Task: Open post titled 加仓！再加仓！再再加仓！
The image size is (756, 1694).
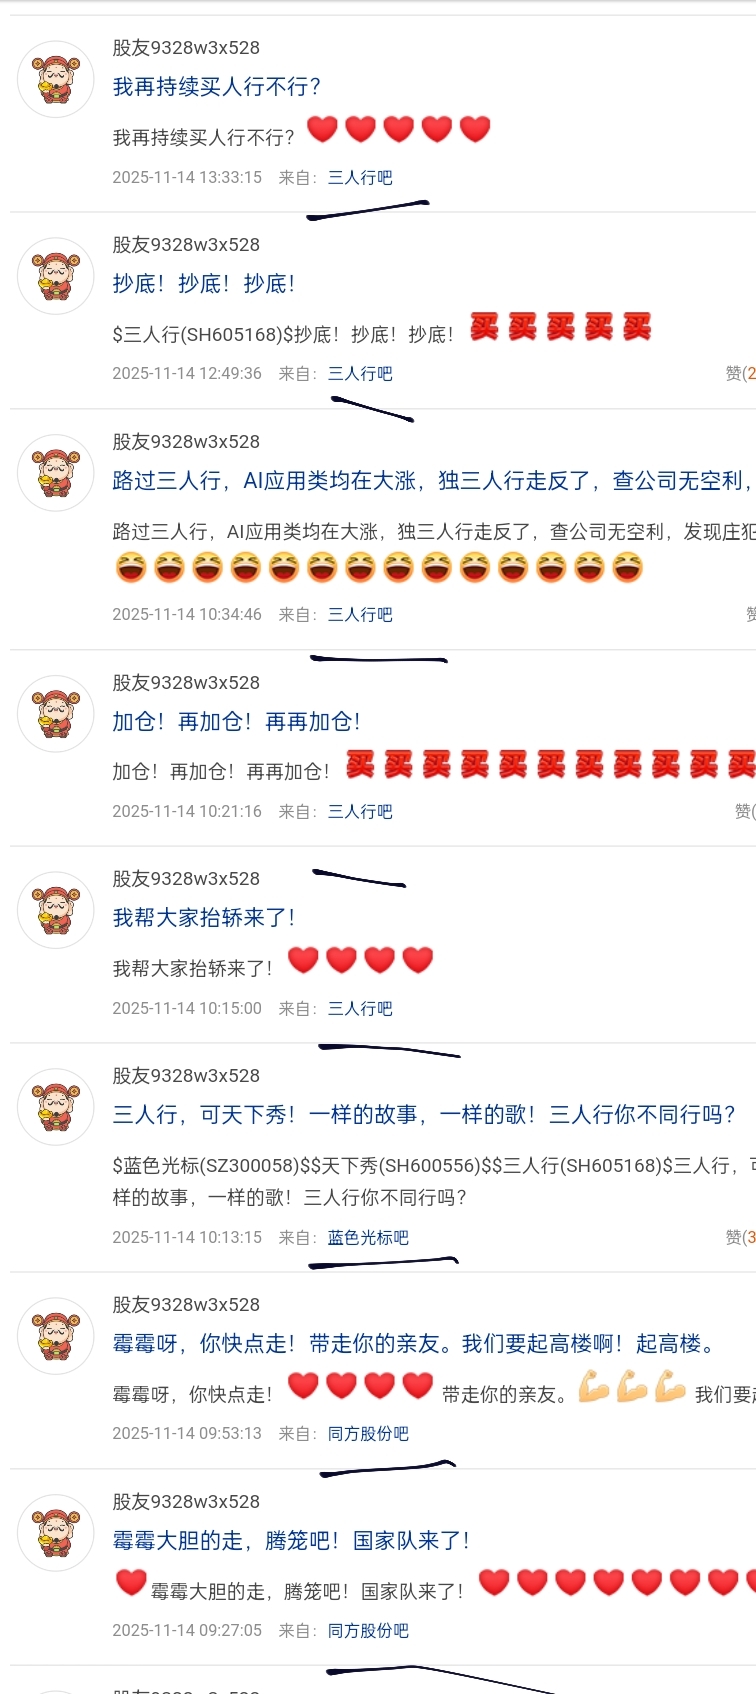Action: tap(237, 722)
